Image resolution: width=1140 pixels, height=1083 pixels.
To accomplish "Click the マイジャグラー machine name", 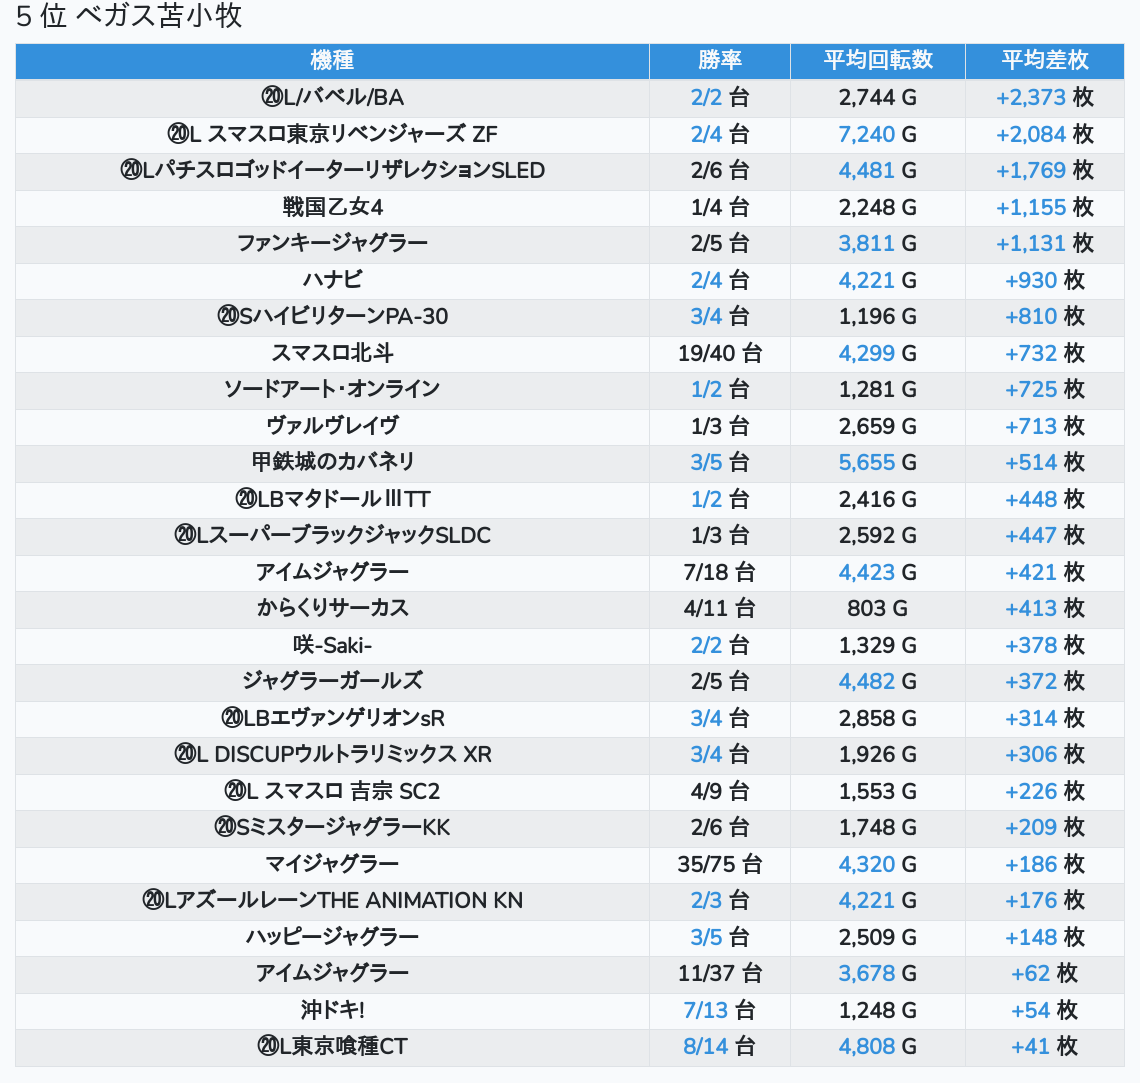I will pos(332,864).
